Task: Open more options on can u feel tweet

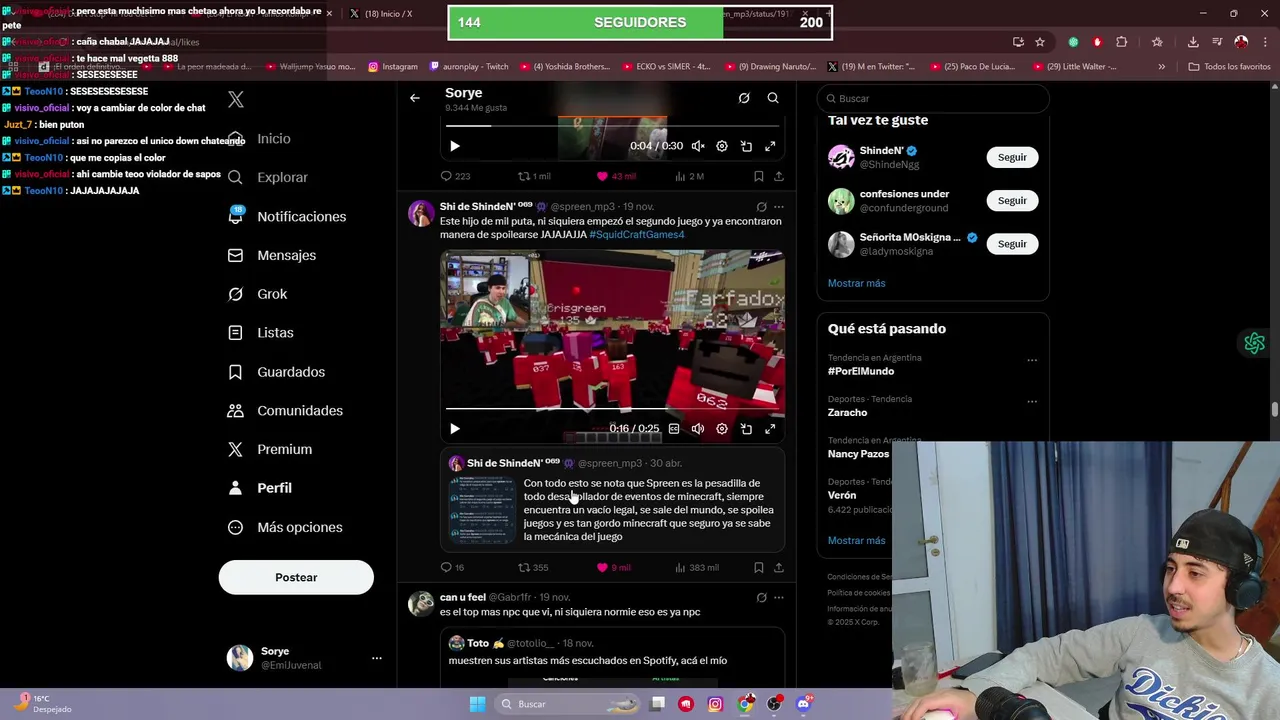Action: tap(779, 598)
